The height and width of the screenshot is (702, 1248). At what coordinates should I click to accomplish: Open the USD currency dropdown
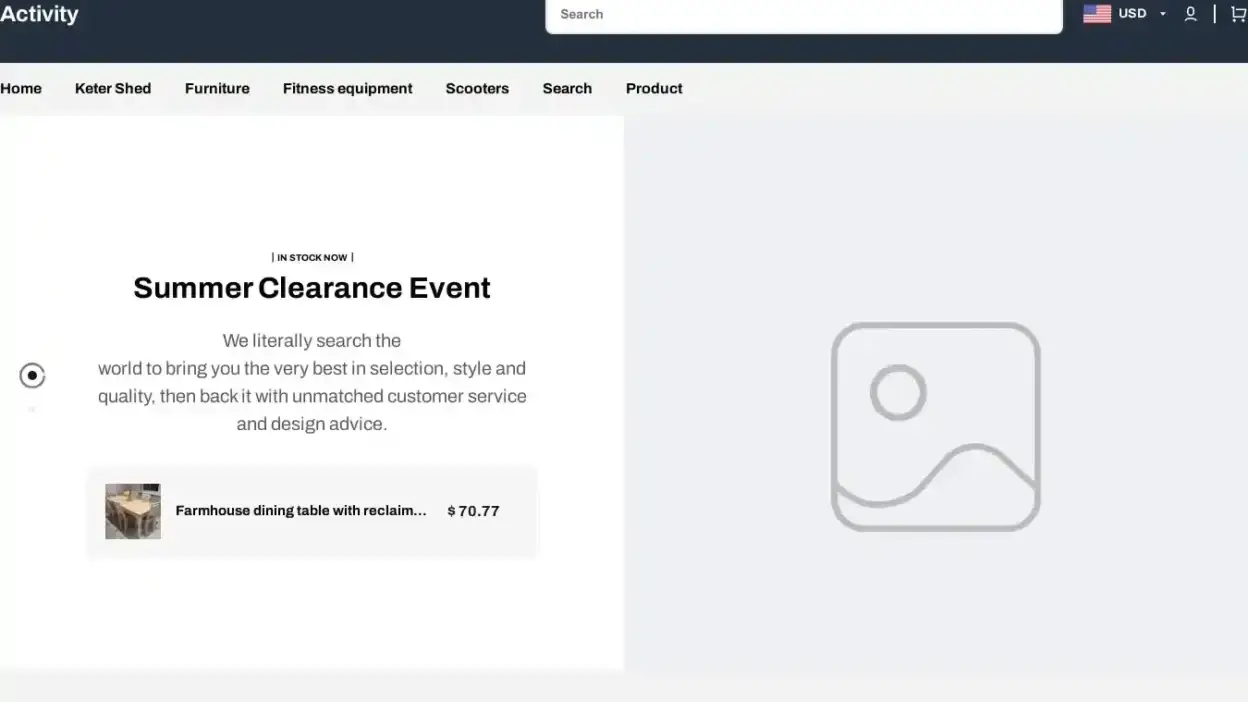coord(1132,13)
